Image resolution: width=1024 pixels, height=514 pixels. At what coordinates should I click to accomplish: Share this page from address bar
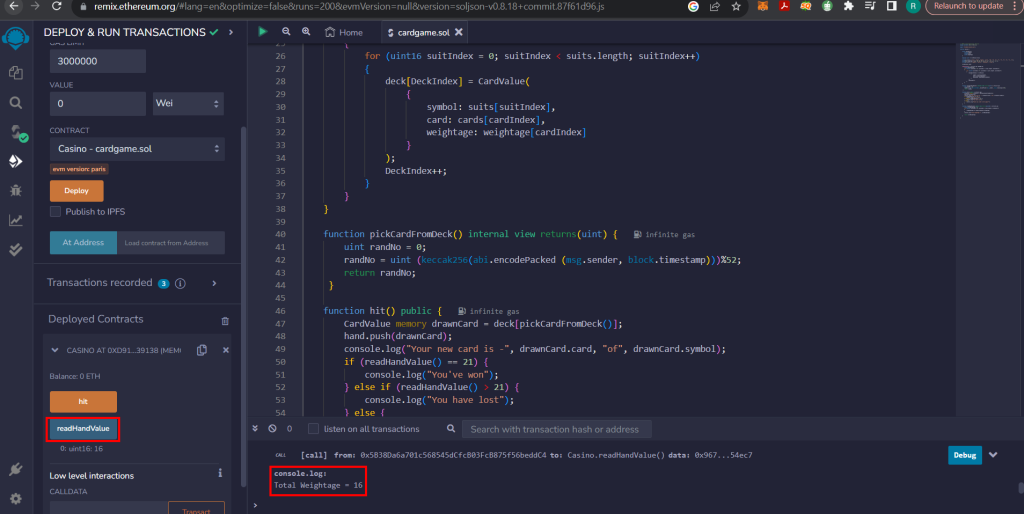[x=714, y=6]
